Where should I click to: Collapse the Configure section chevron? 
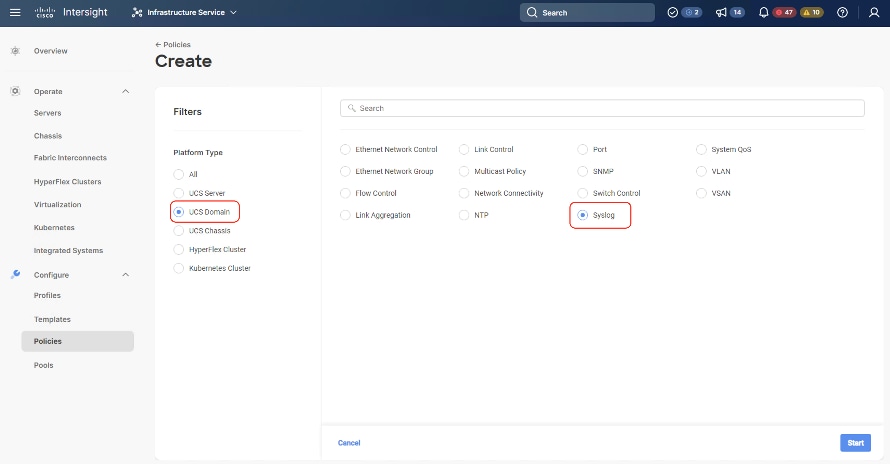coord(125,275)
